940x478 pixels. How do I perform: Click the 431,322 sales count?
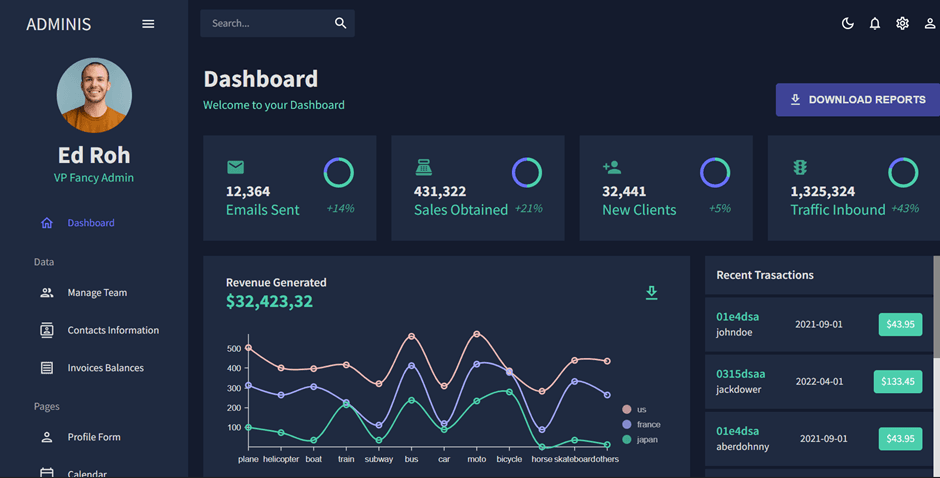point(440,191)
